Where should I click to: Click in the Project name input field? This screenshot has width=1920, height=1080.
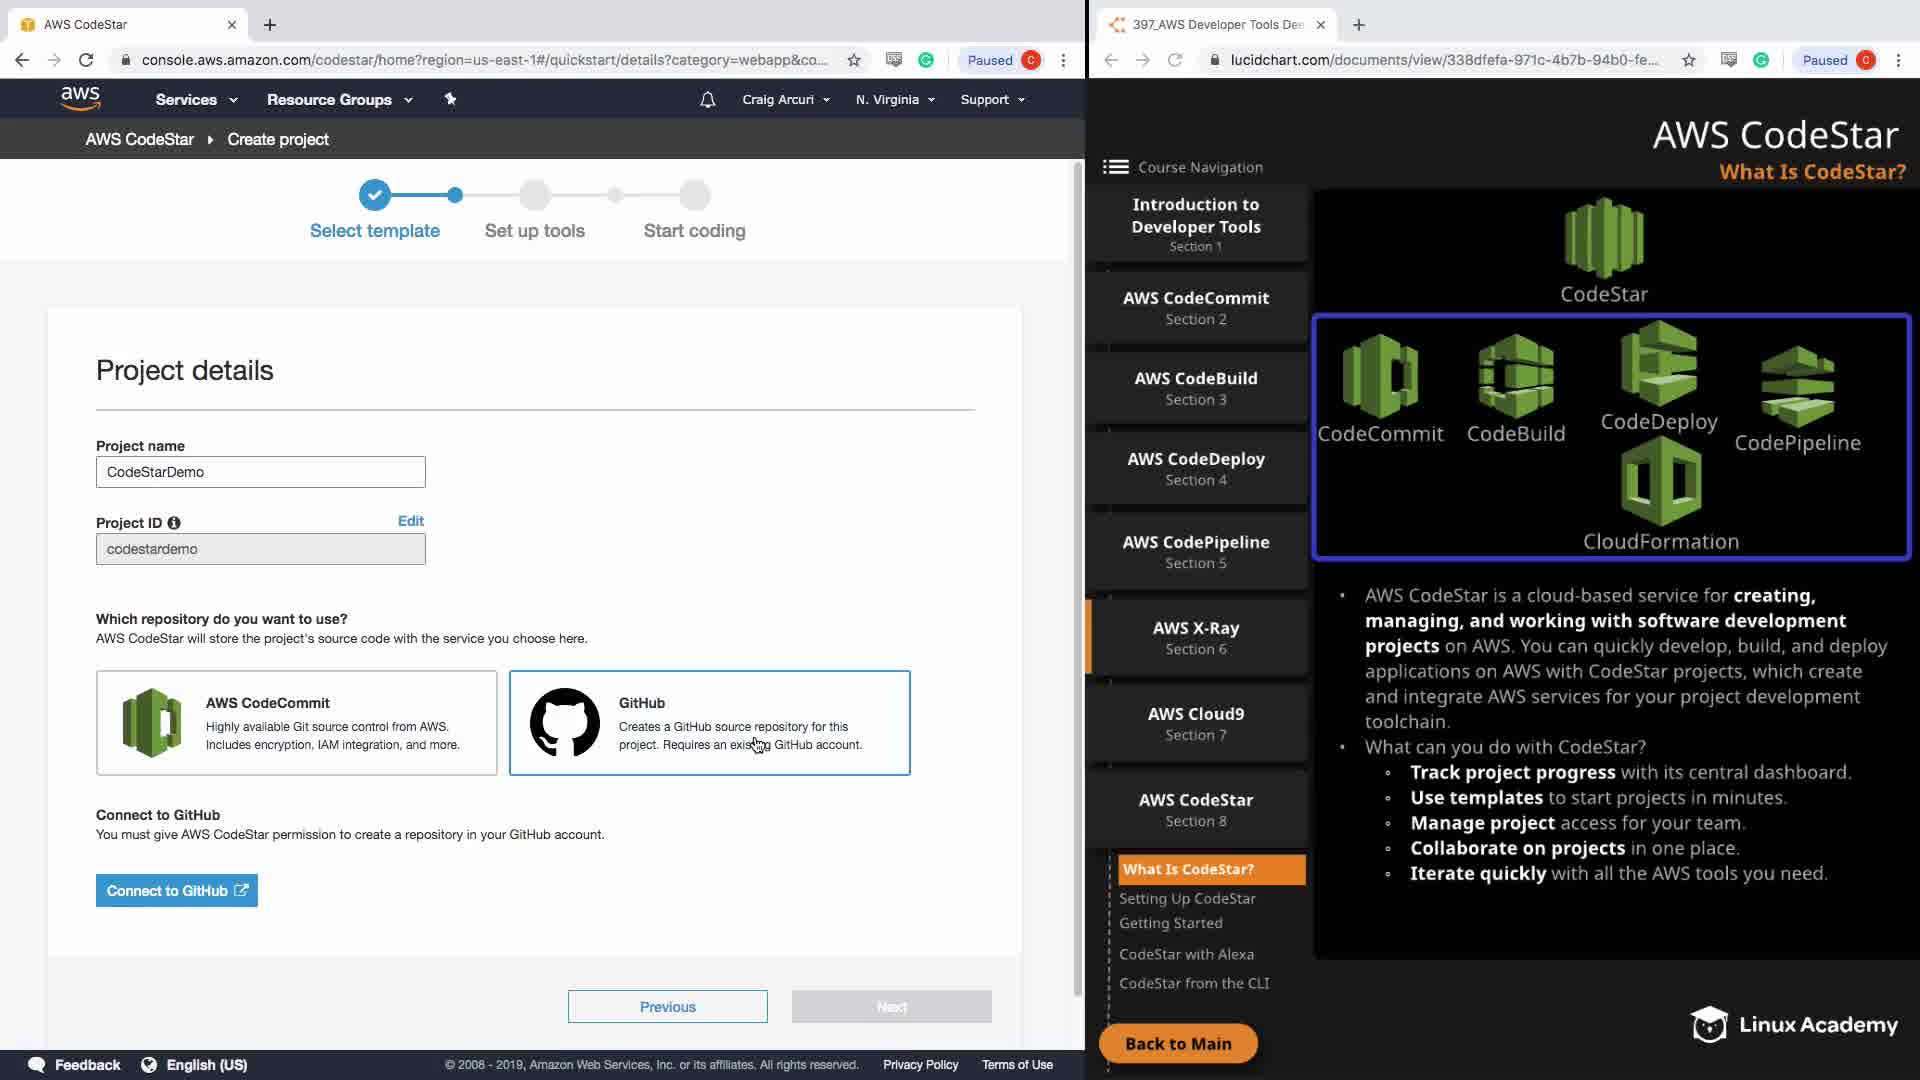click(x=260, y=472)
